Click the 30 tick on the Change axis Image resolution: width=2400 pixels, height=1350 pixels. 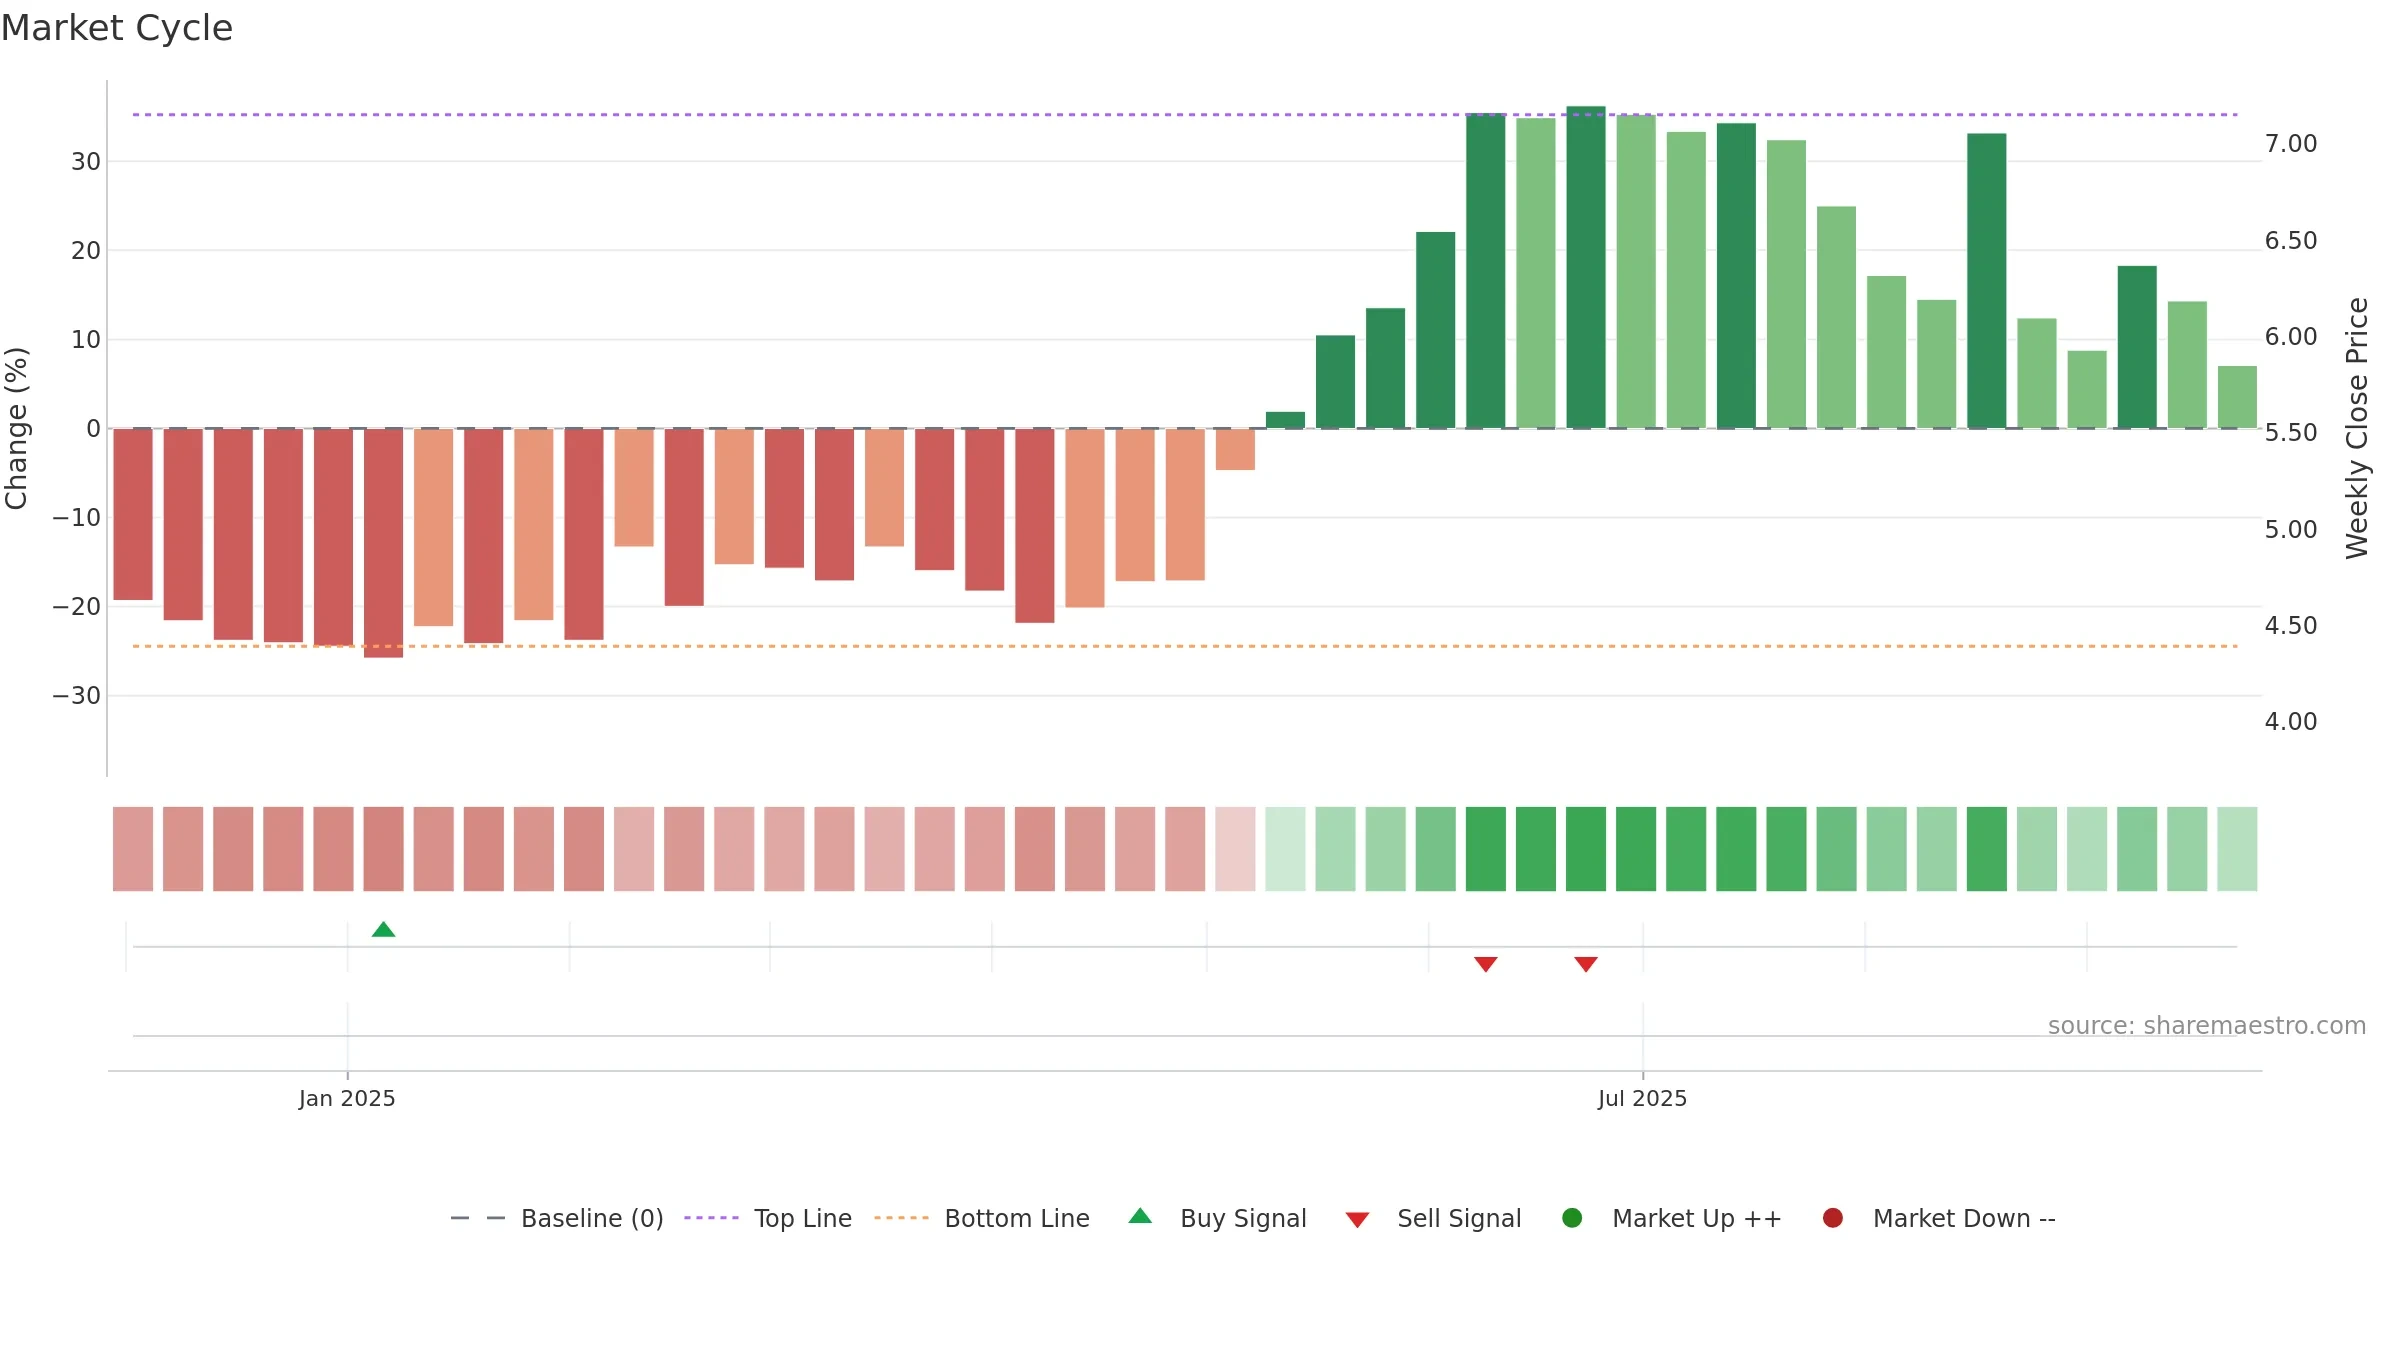pyautogui.click(x=86, y=161)
